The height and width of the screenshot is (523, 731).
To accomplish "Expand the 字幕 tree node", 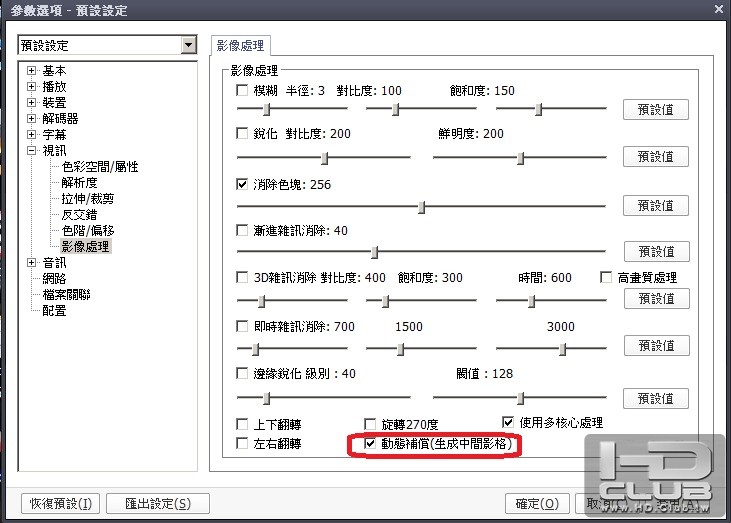I will point(31,135).
